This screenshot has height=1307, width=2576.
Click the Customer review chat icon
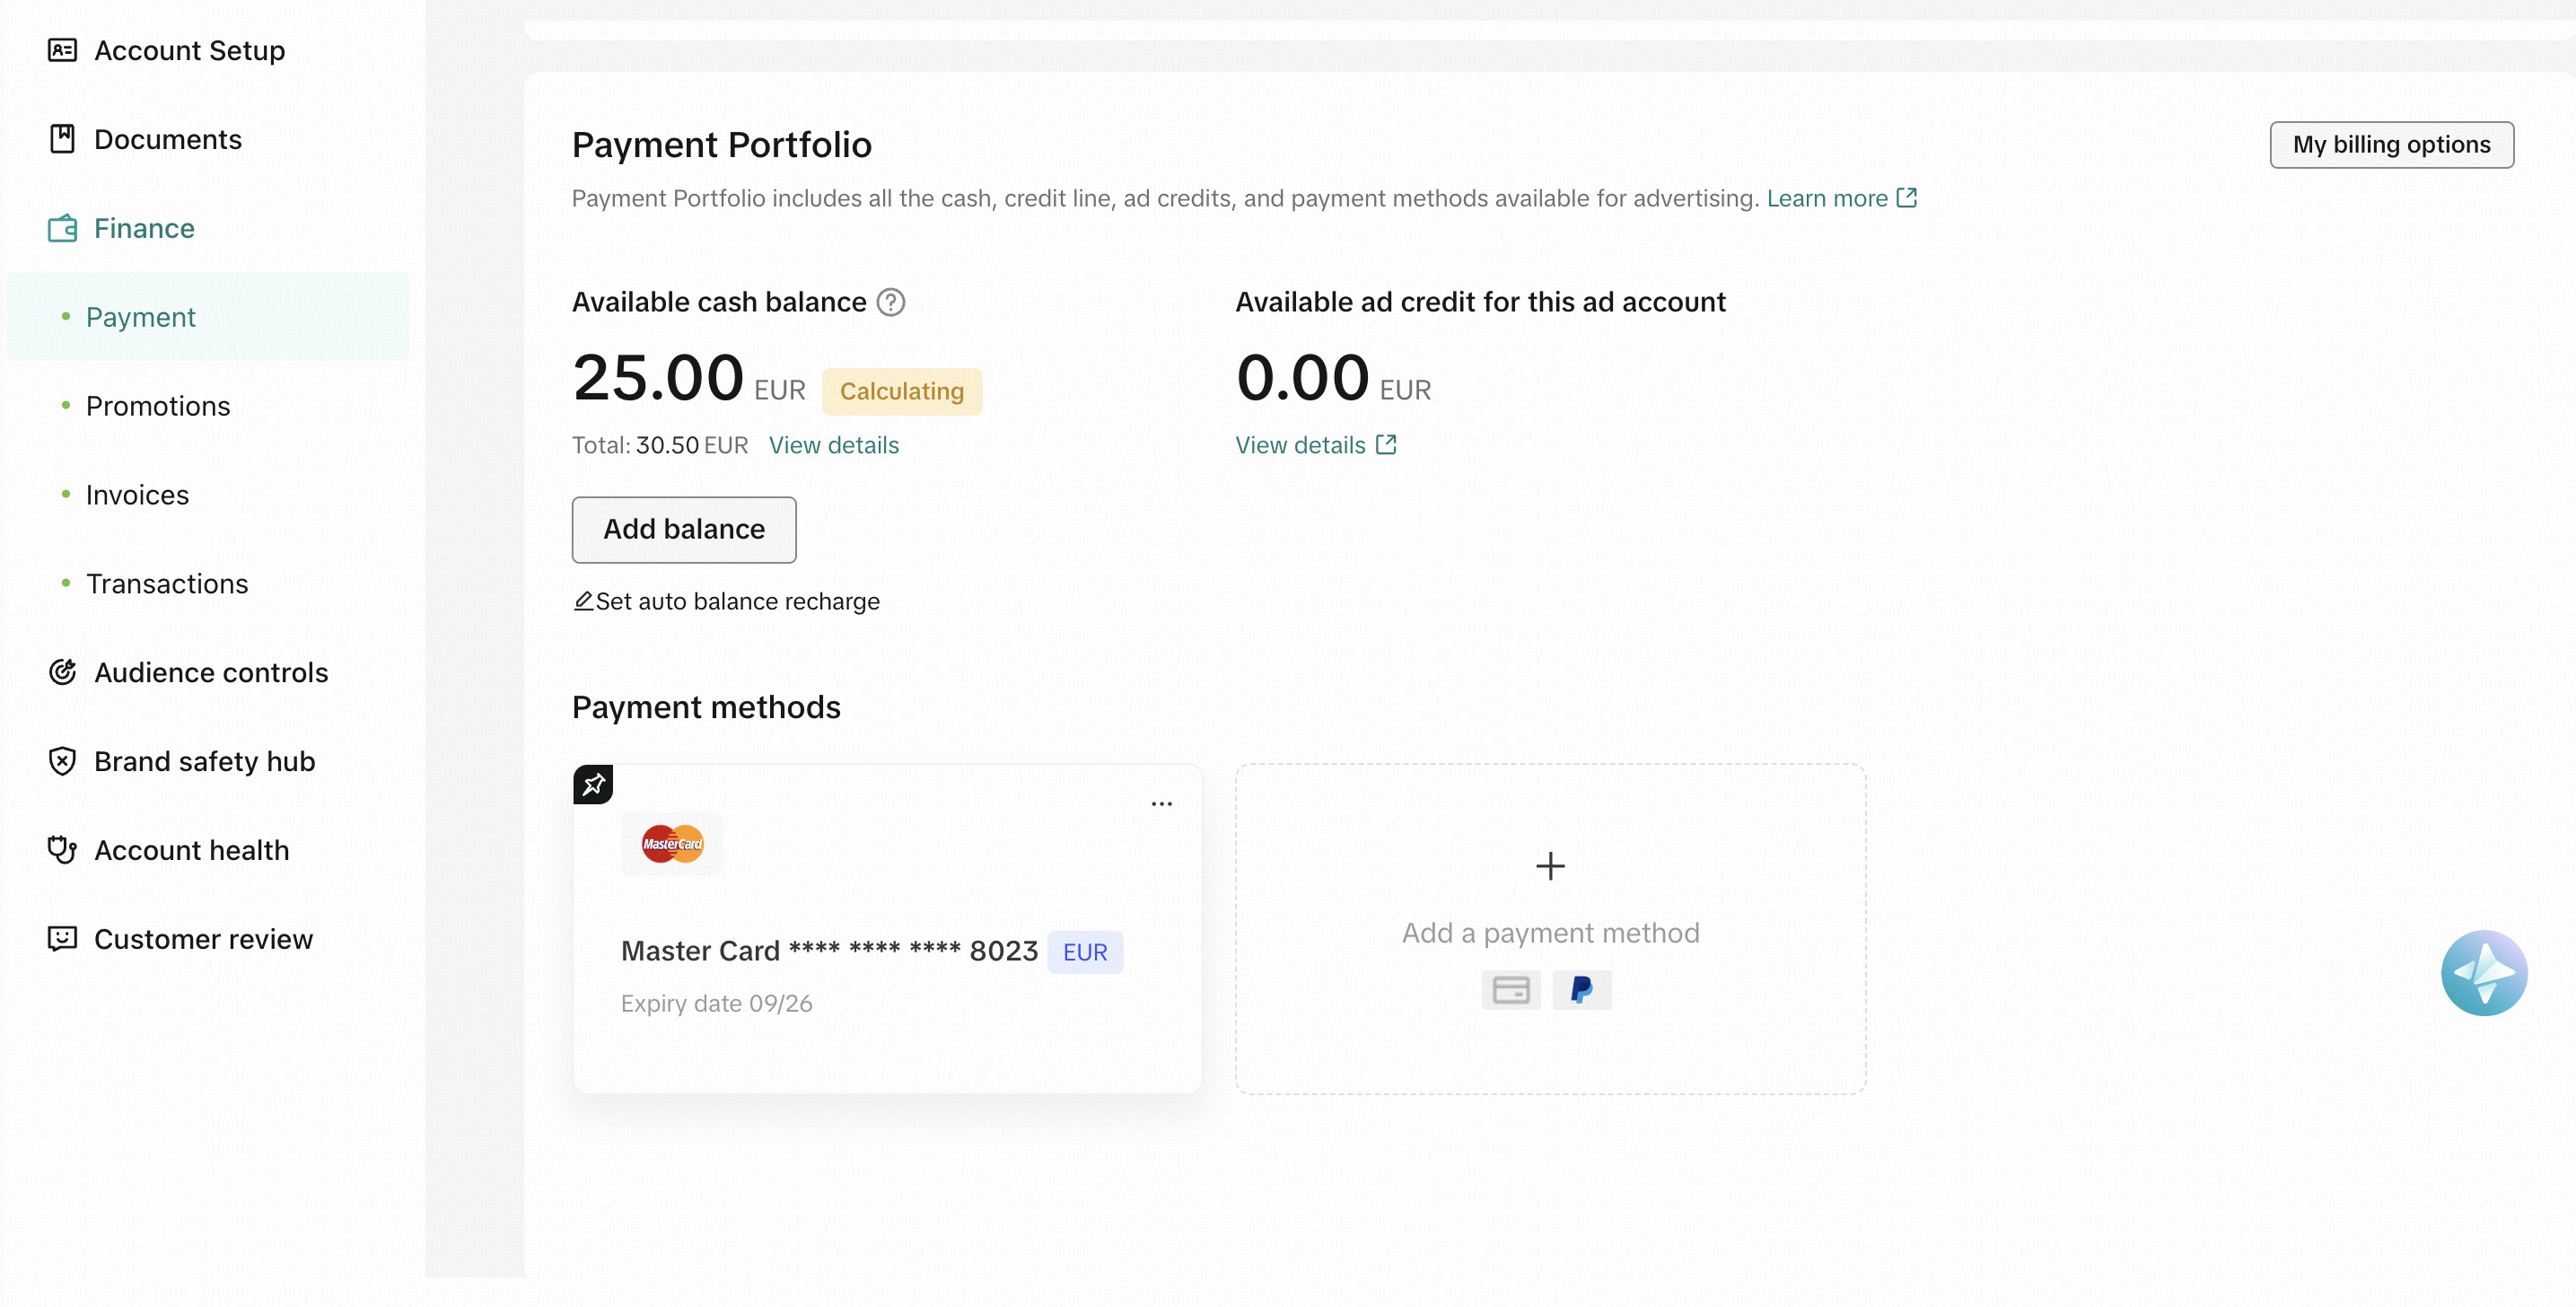pyautogui.click(x=62, y=939)
